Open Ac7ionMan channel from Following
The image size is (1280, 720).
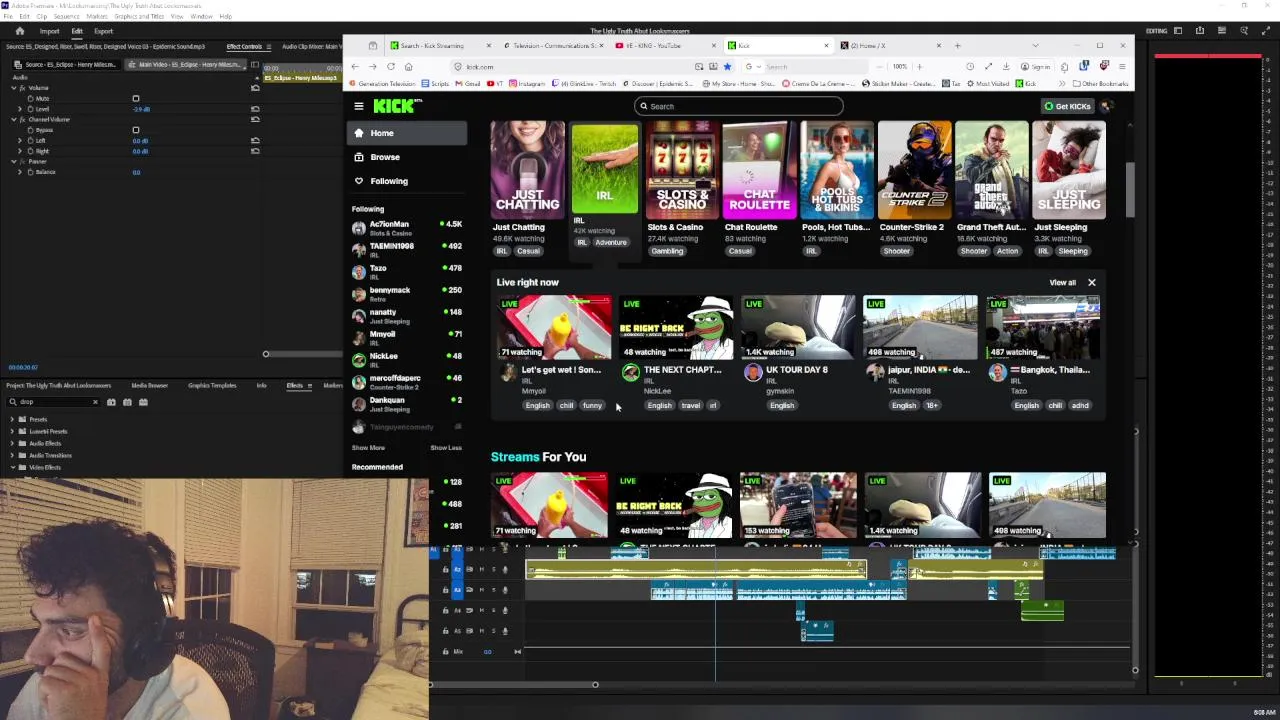point(407,228)
